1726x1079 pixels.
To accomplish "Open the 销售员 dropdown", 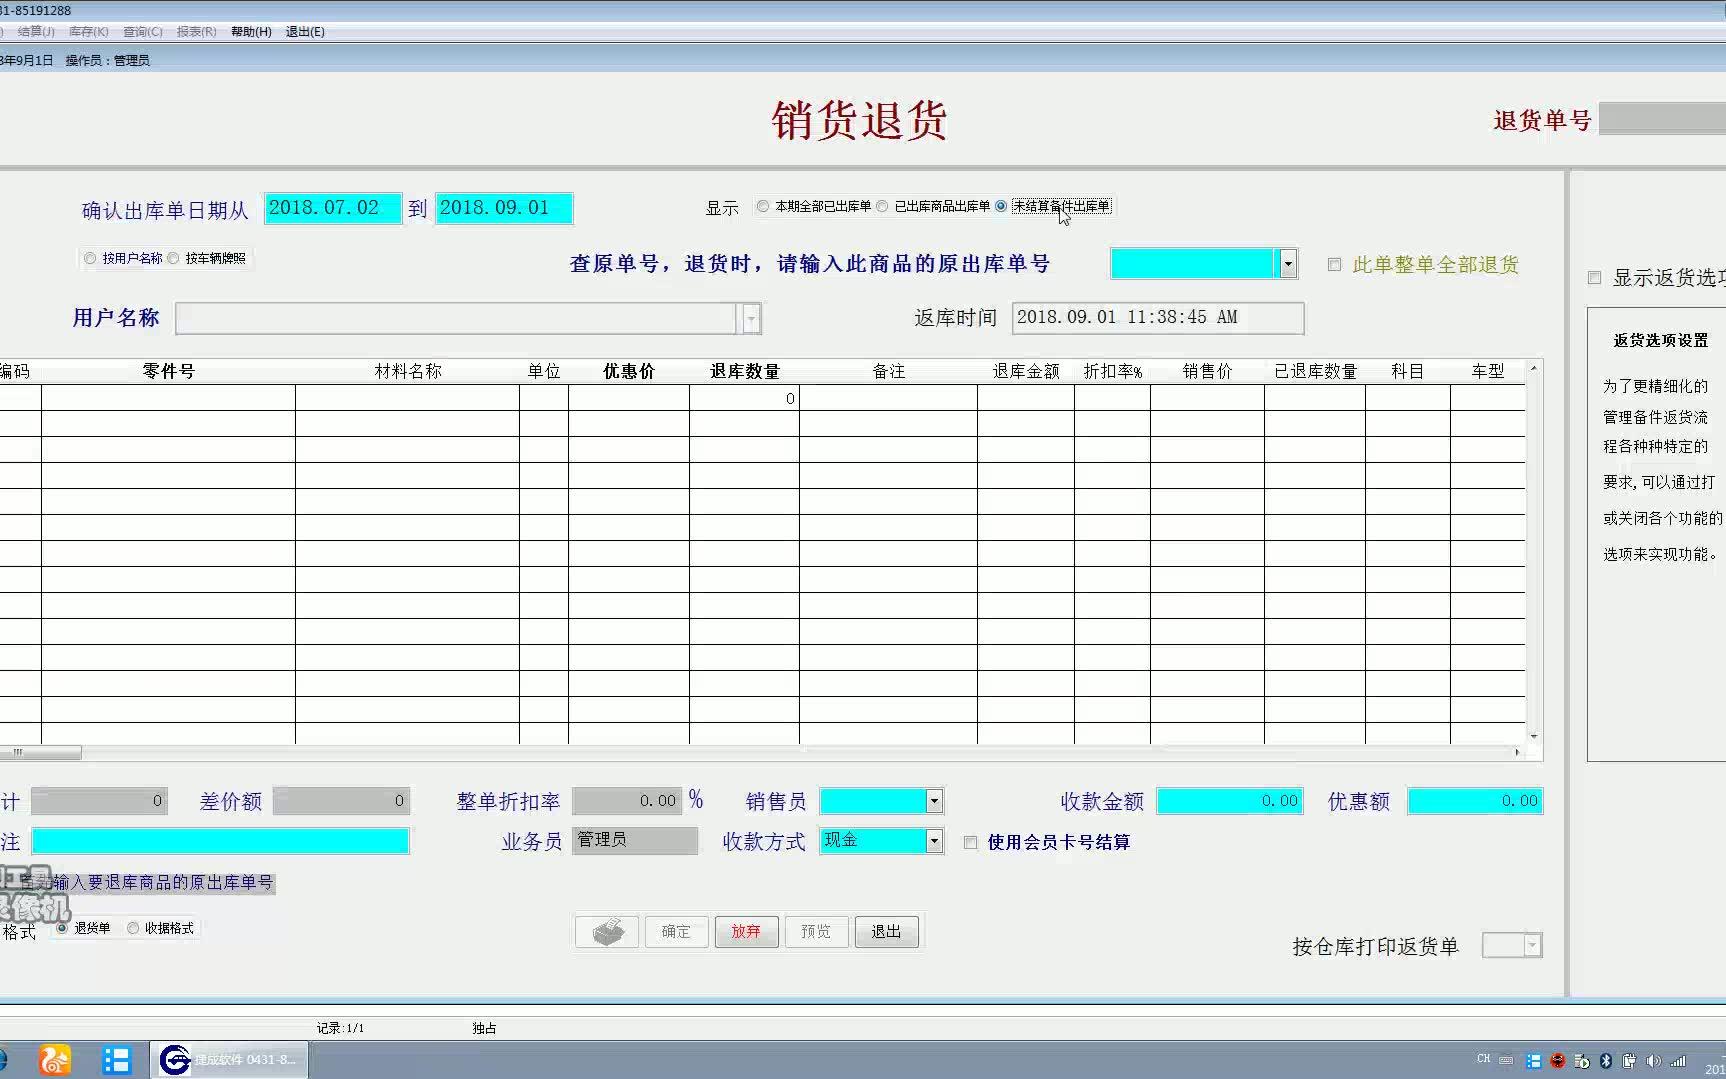I will (934, 801).
